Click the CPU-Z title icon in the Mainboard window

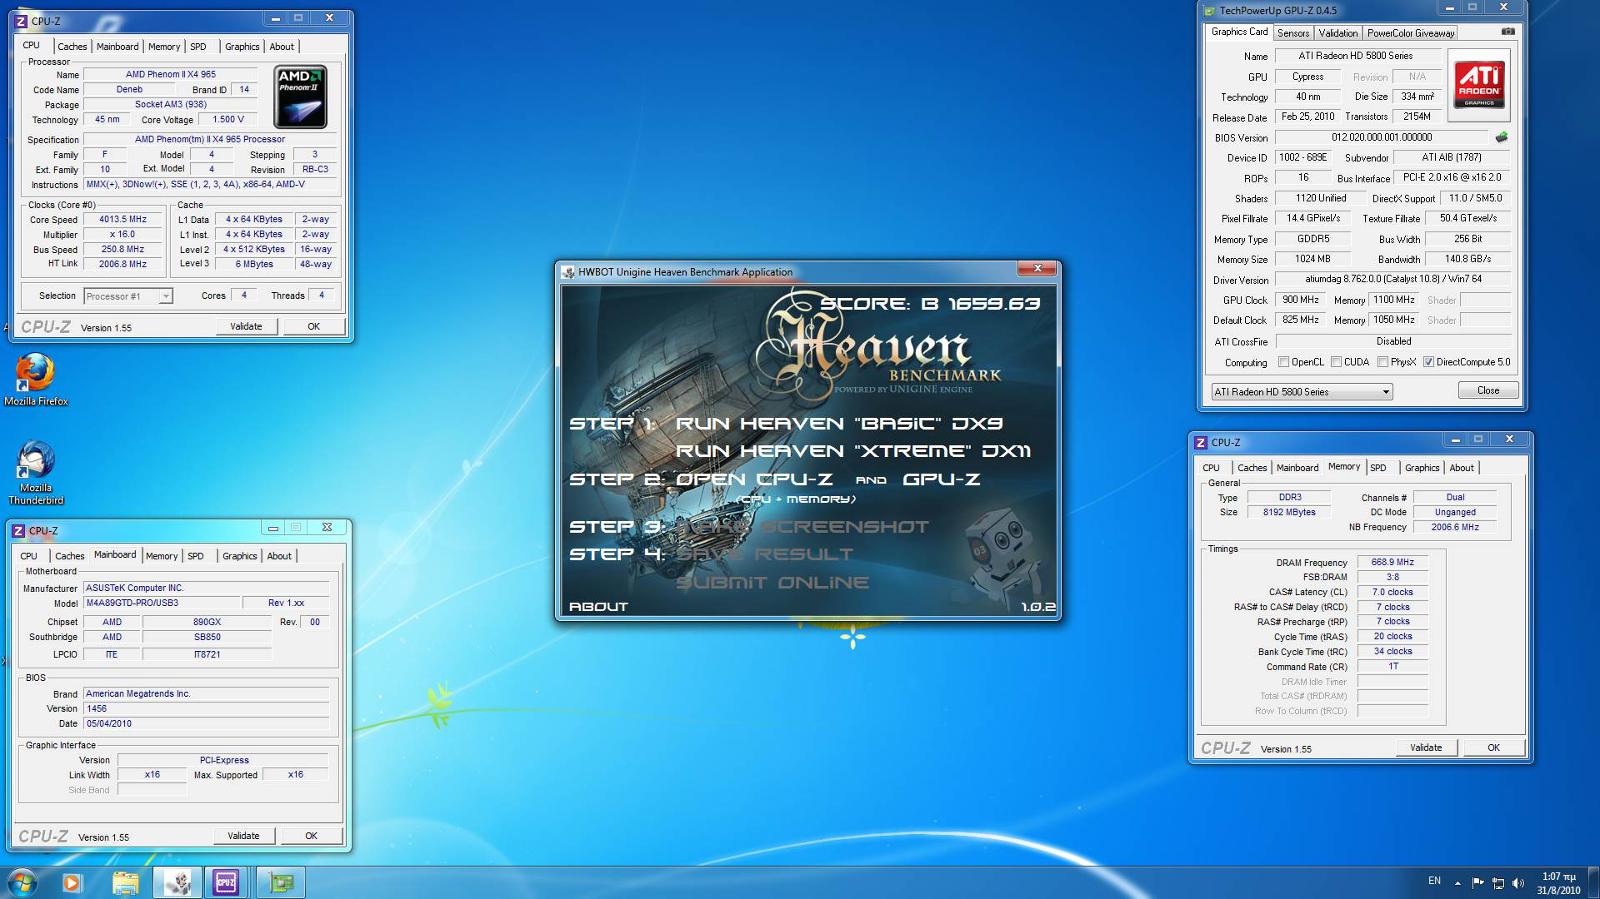tap(19, 531)
